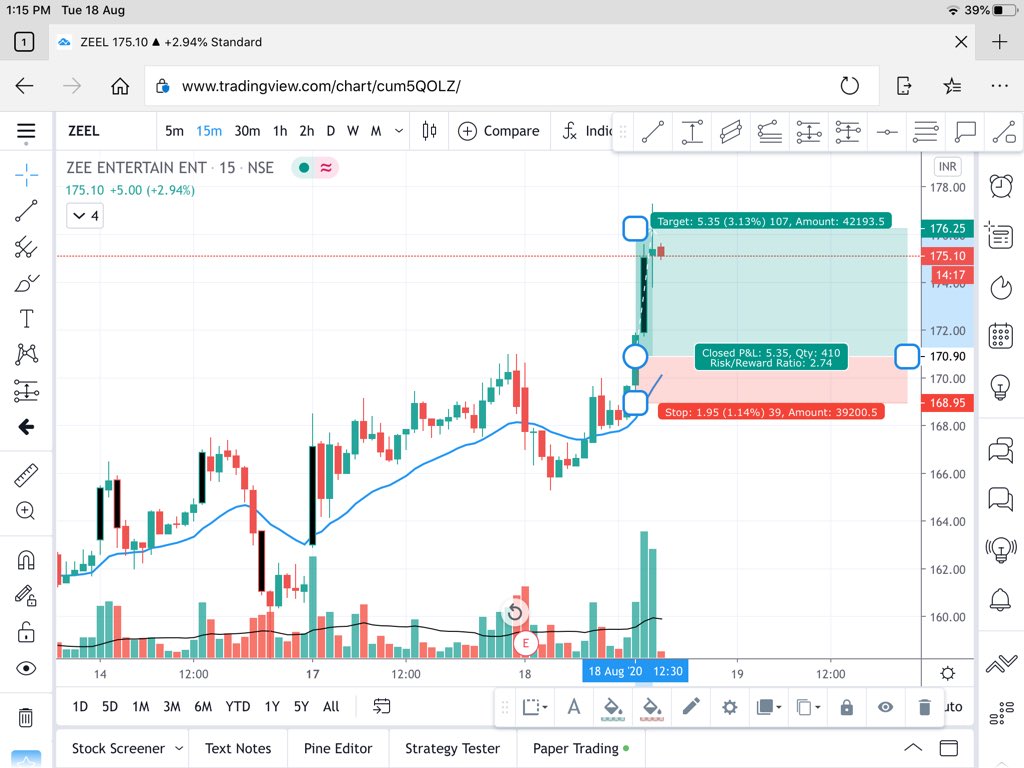The image size is (1024, 768).
Task: Open public chats panel
Action: point(1000,450)
